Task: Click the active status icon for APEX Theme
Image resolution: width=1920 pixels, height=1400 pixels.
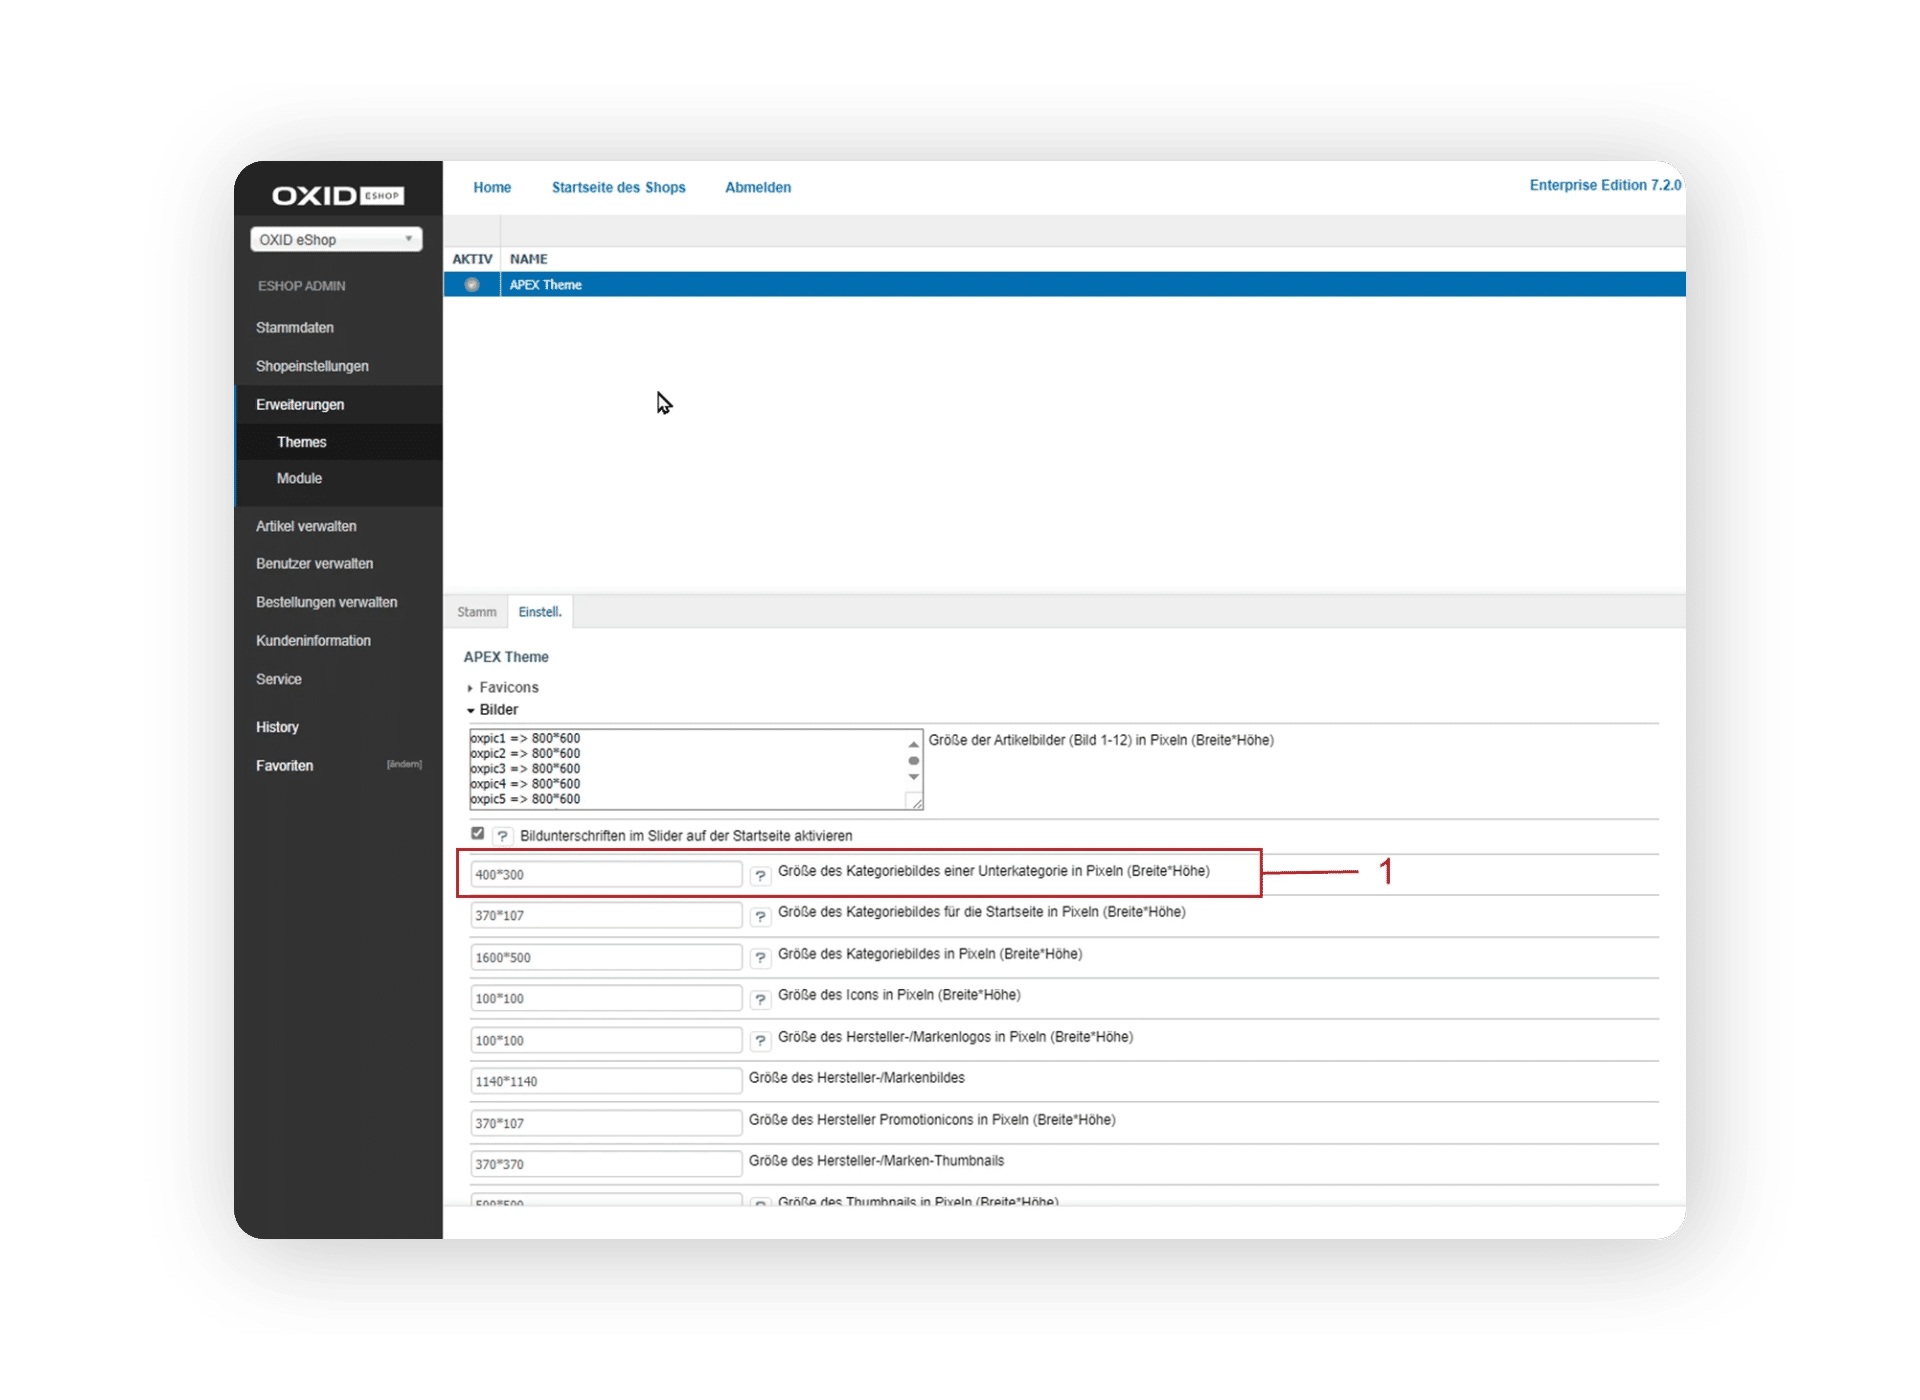Action: 472,285
